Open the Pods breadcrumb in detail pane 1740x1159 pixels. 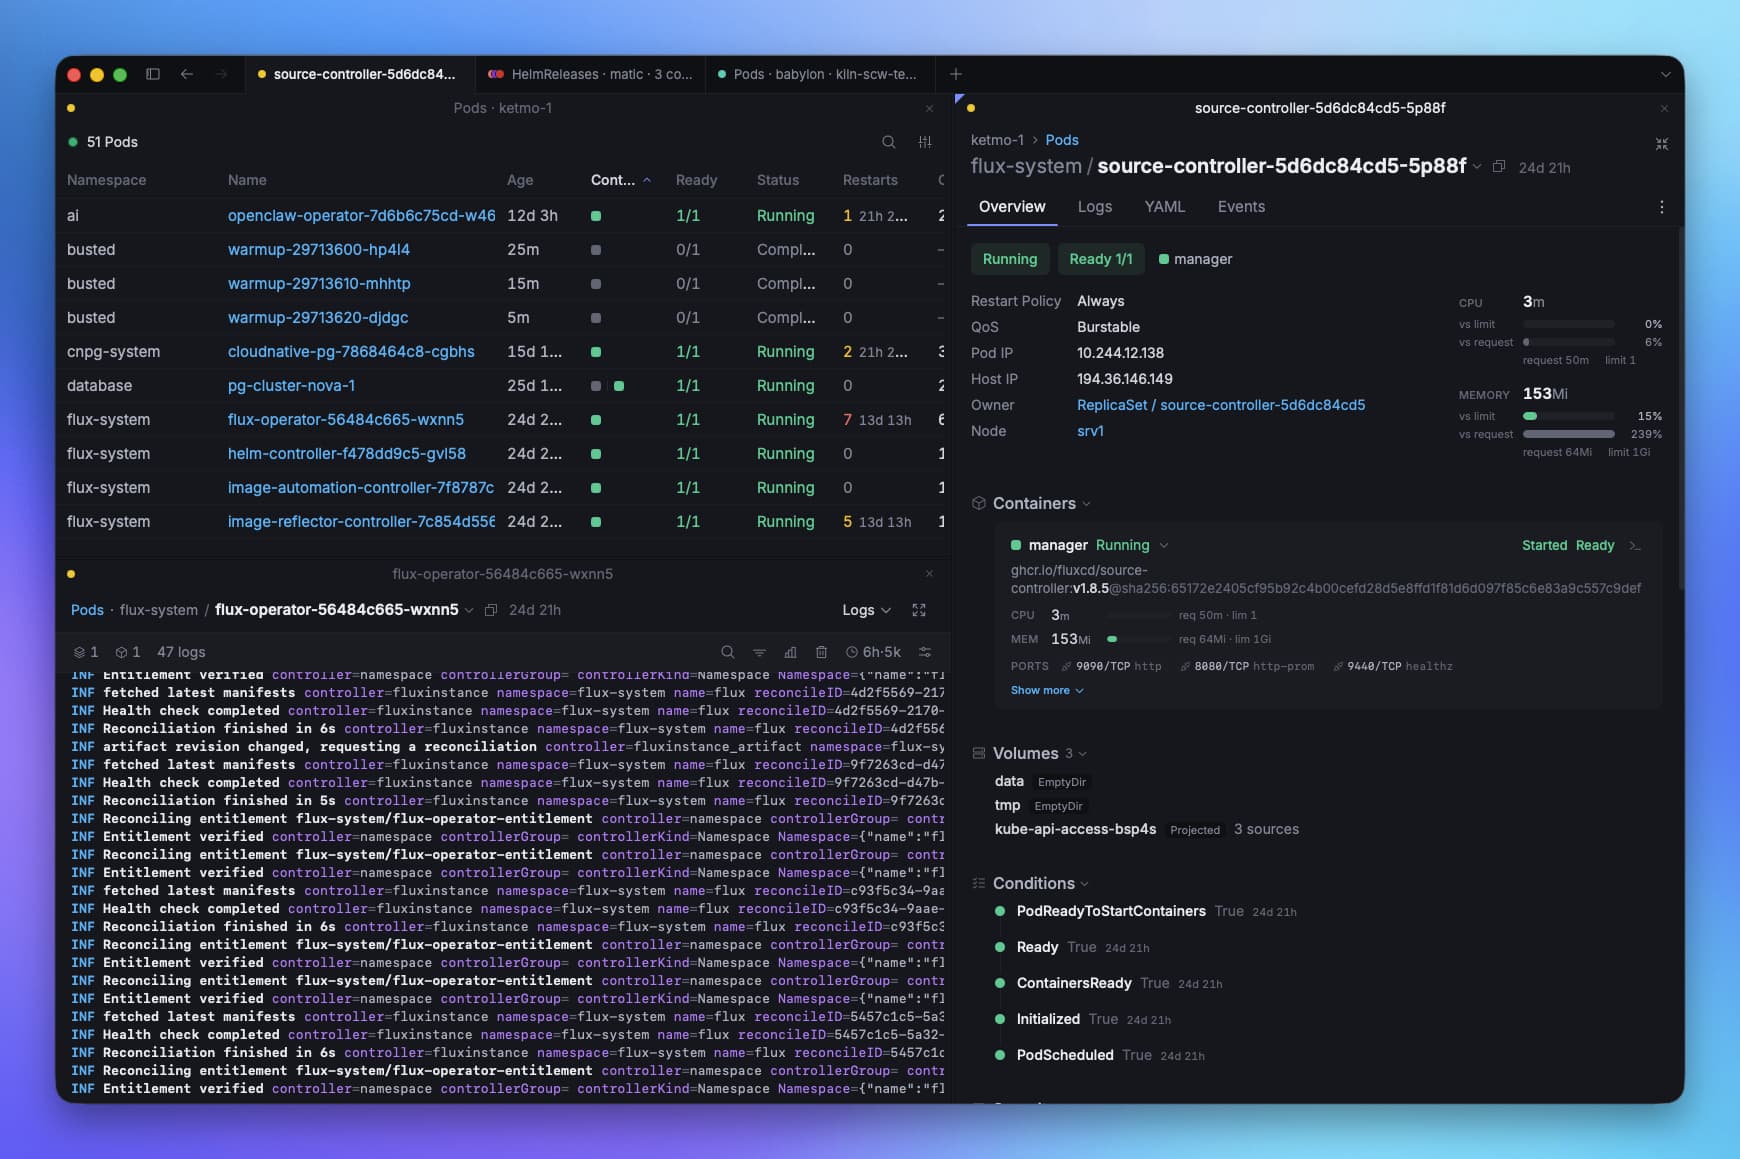[1062, 140]
